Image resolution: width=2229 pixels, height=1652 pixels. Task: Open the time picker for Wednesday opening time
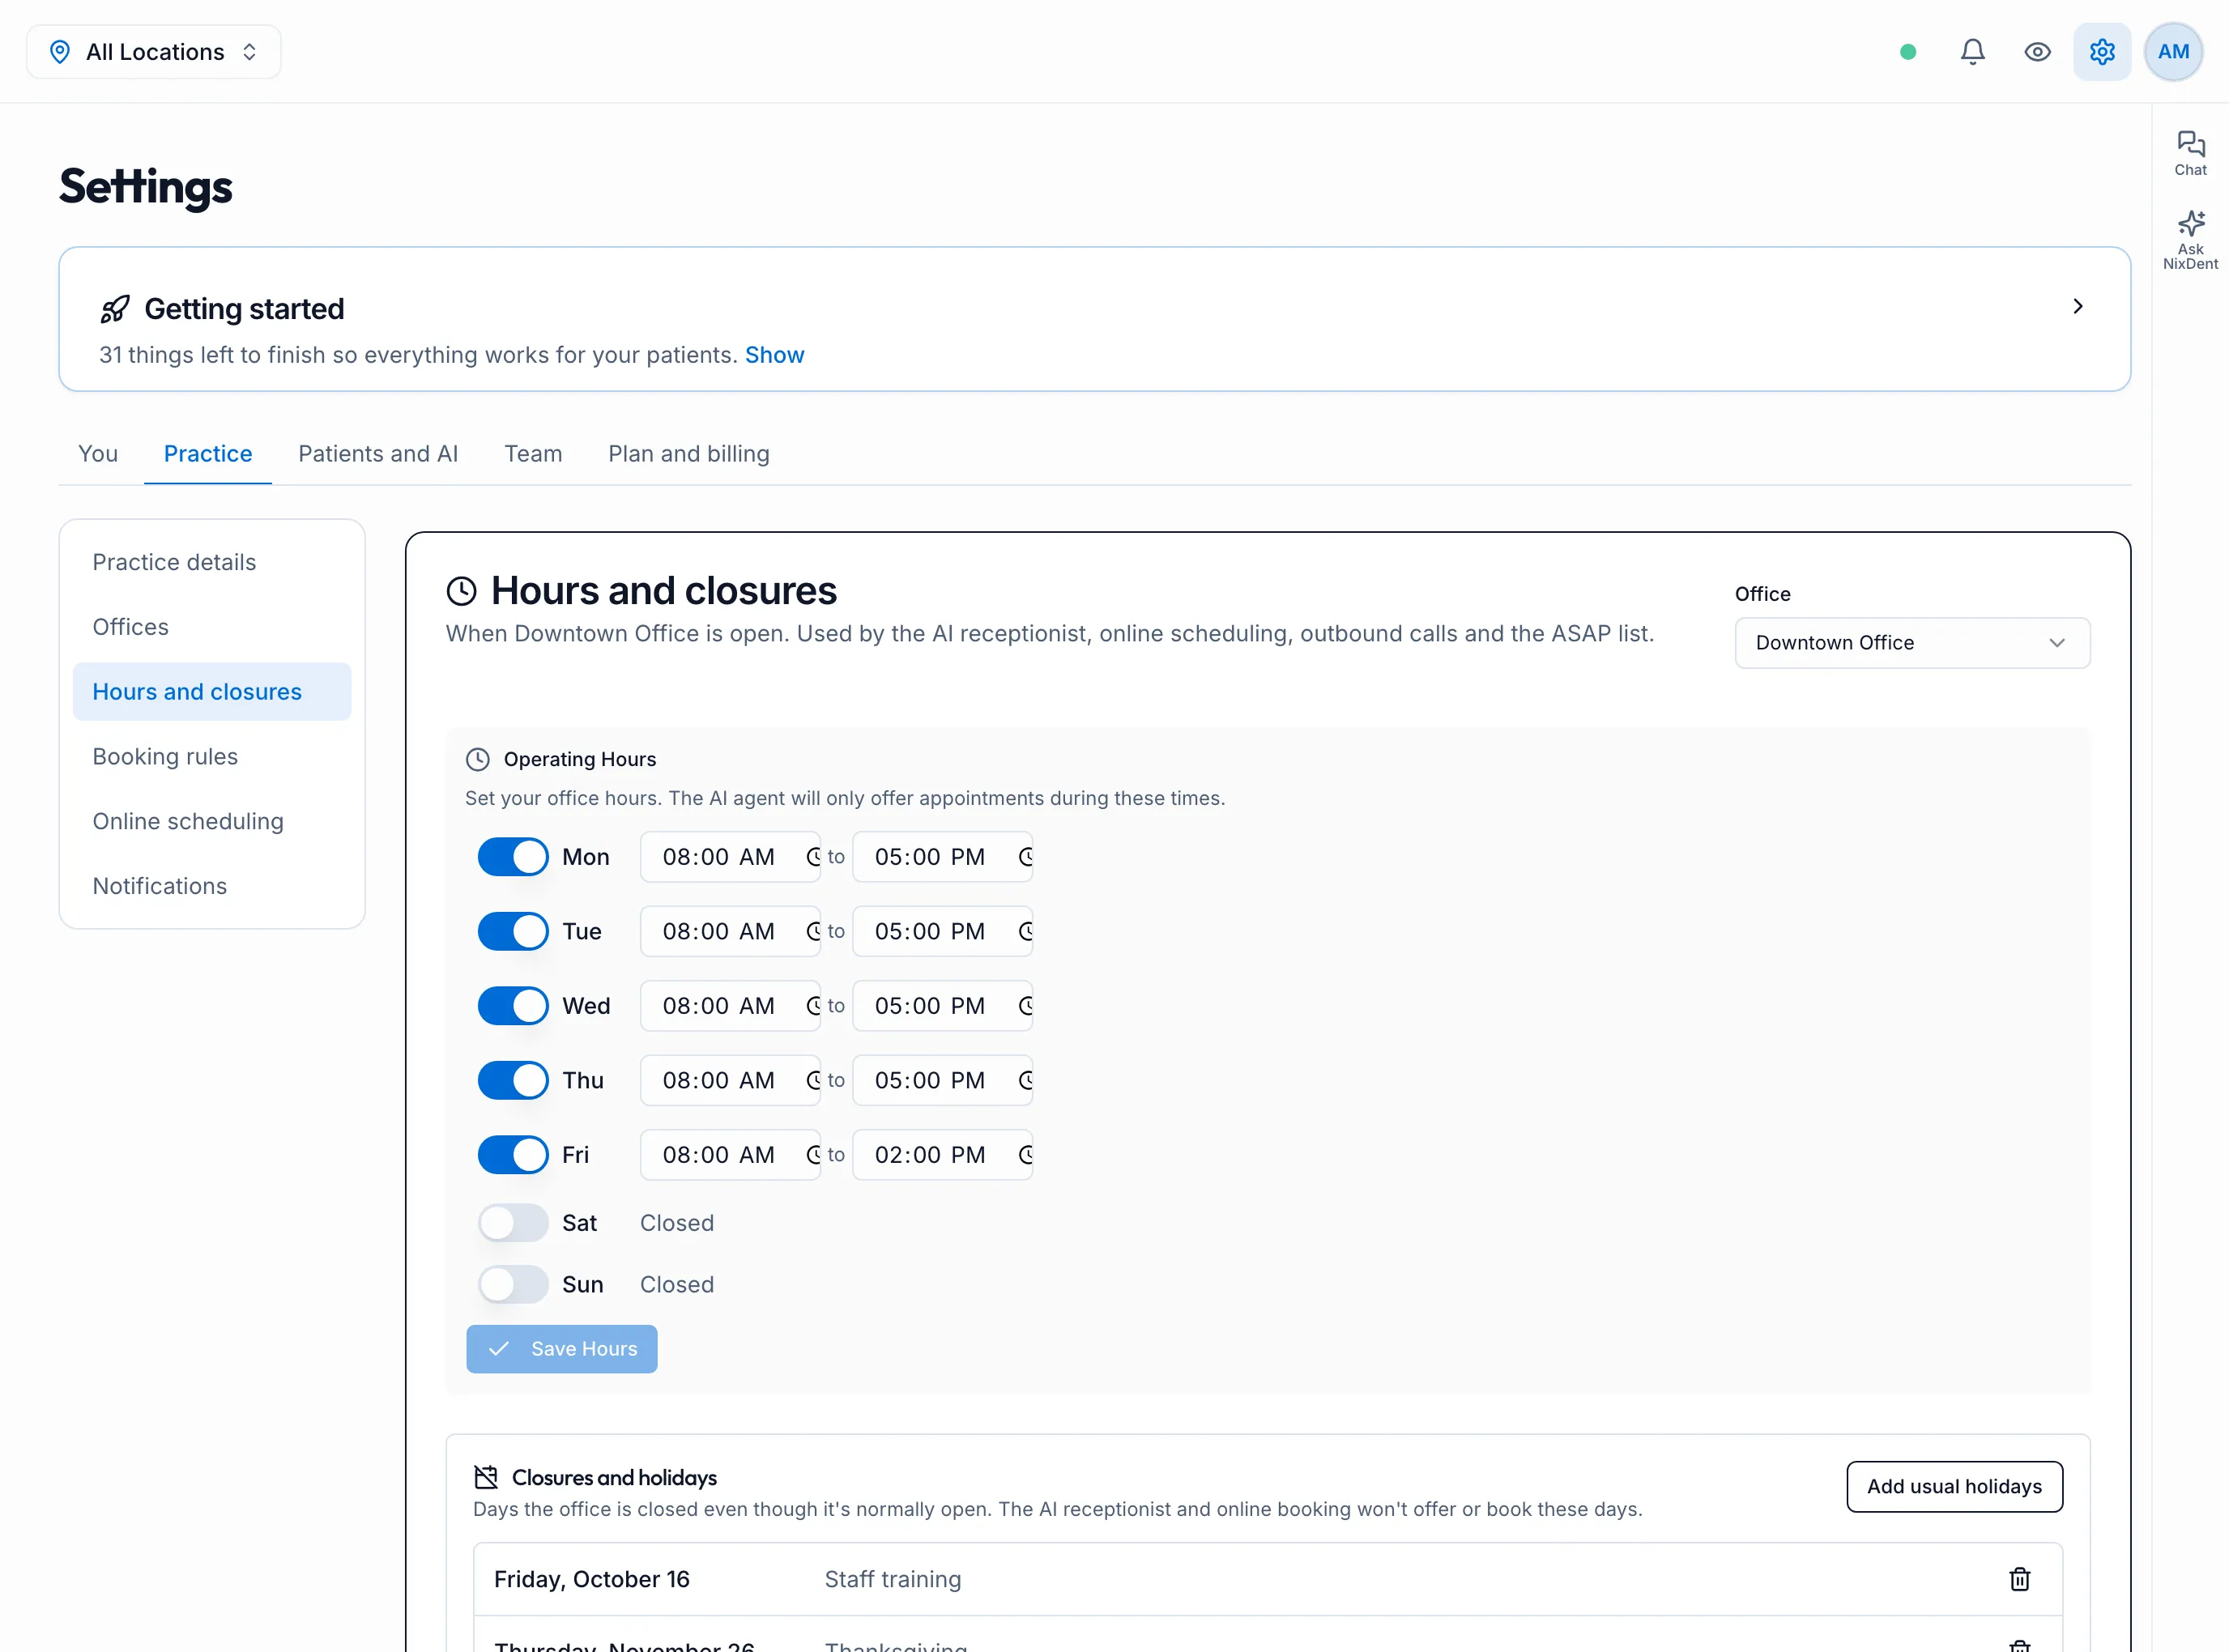[812, 1006]
